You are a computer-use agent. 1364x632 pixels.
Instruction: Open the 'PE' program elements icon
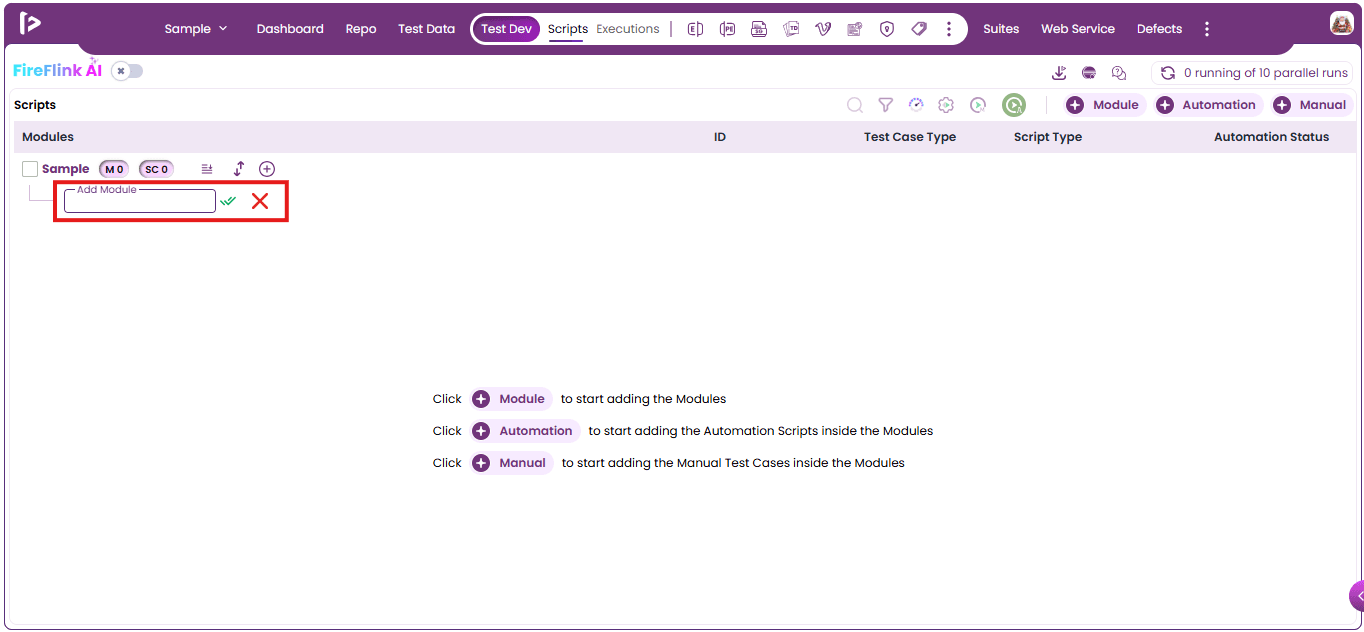727,29
